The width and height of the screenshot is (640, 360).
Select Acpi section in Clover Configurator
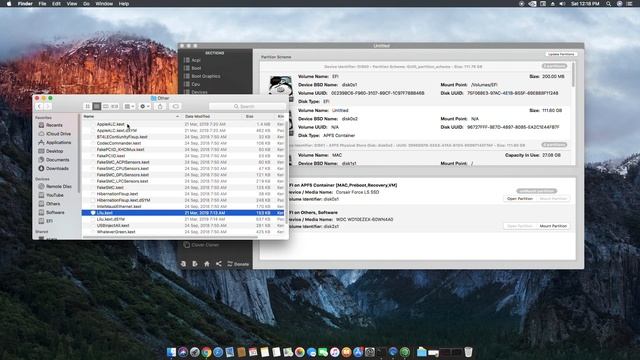tap(196, 60)
